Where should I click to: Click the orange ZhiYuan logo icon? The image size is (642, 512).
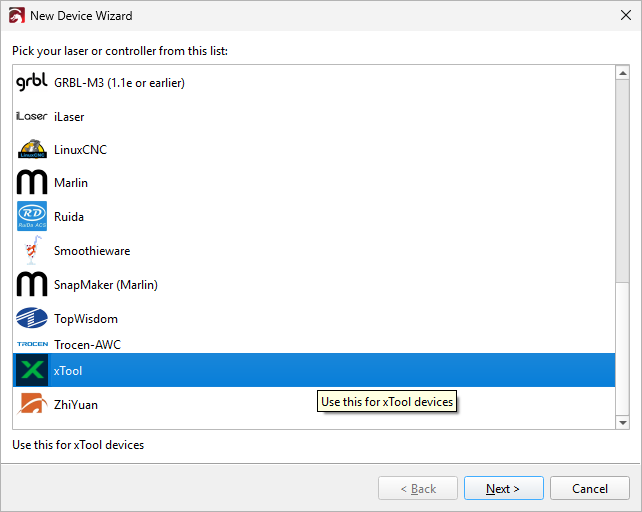(32, 404)
